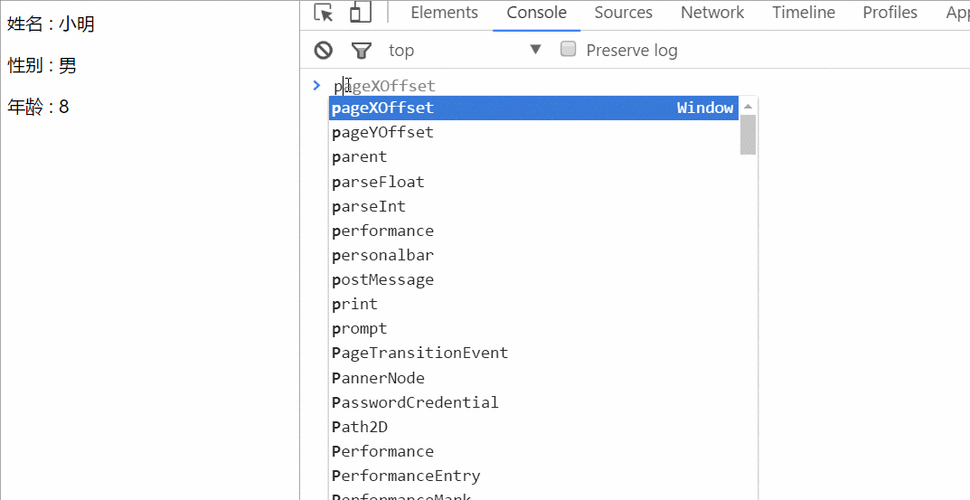
Task: Click the console prompt chevron arrow
Action: [317, 86]
